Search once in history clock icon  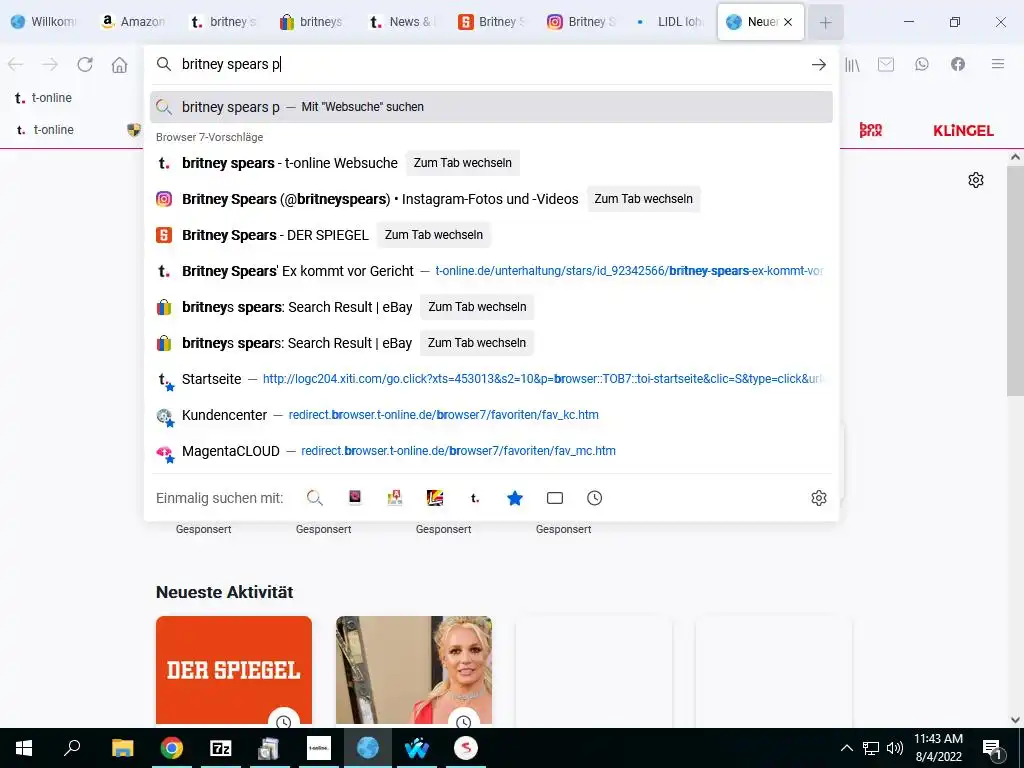tap(594, 498)
